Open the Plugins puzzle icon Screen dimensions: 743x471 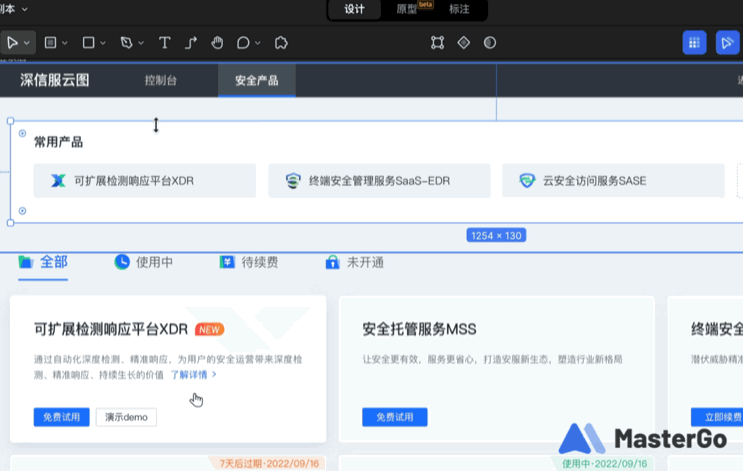281,43
